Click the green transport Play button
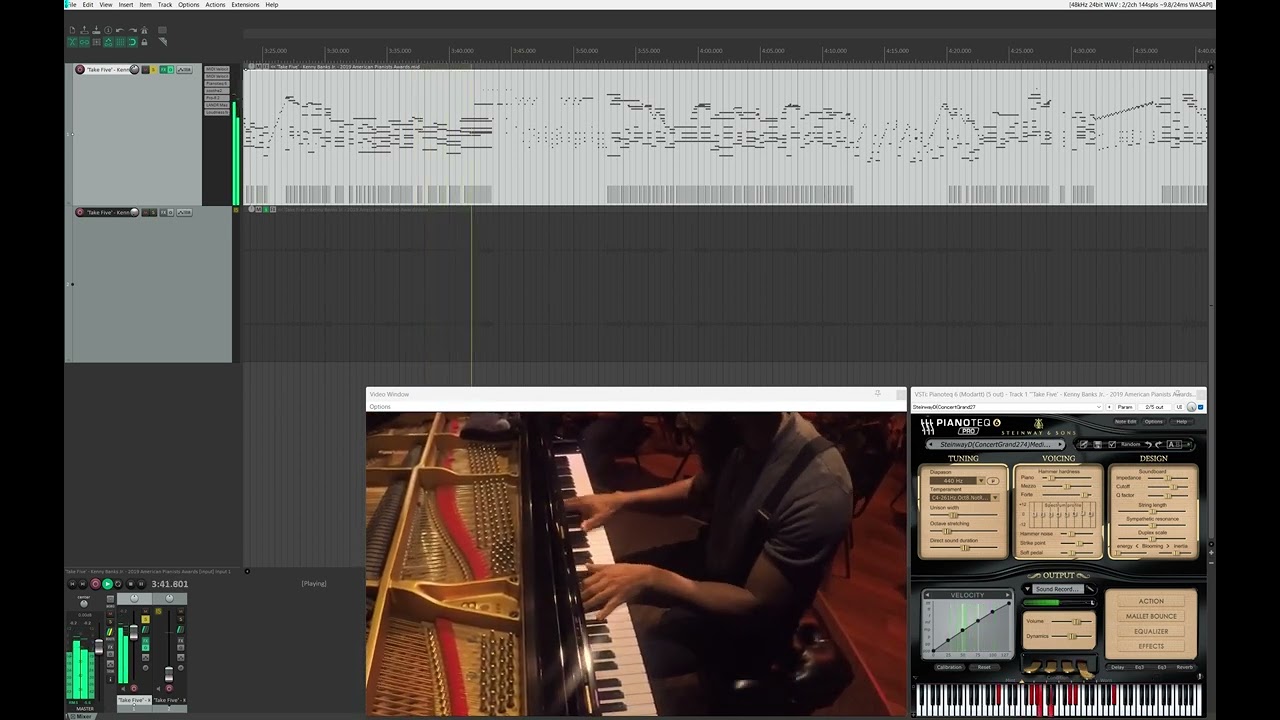 [x=107, y=584]
